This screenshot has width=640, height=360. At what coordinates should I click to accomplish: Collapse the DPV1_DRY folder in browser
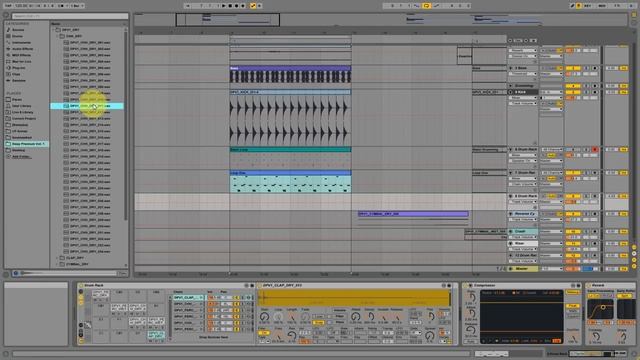click(53, 30)
